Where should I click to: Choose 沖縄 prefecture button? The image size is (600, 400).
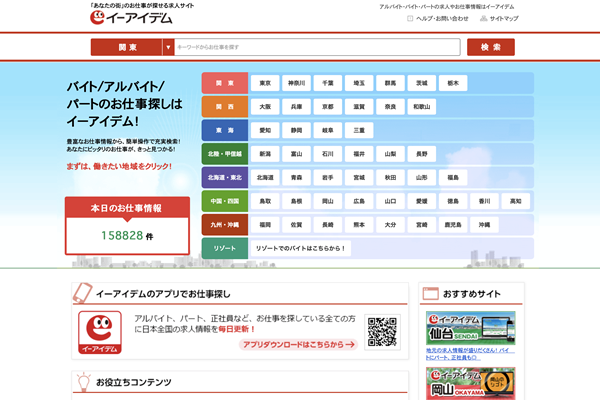click(x=484, y=225)
